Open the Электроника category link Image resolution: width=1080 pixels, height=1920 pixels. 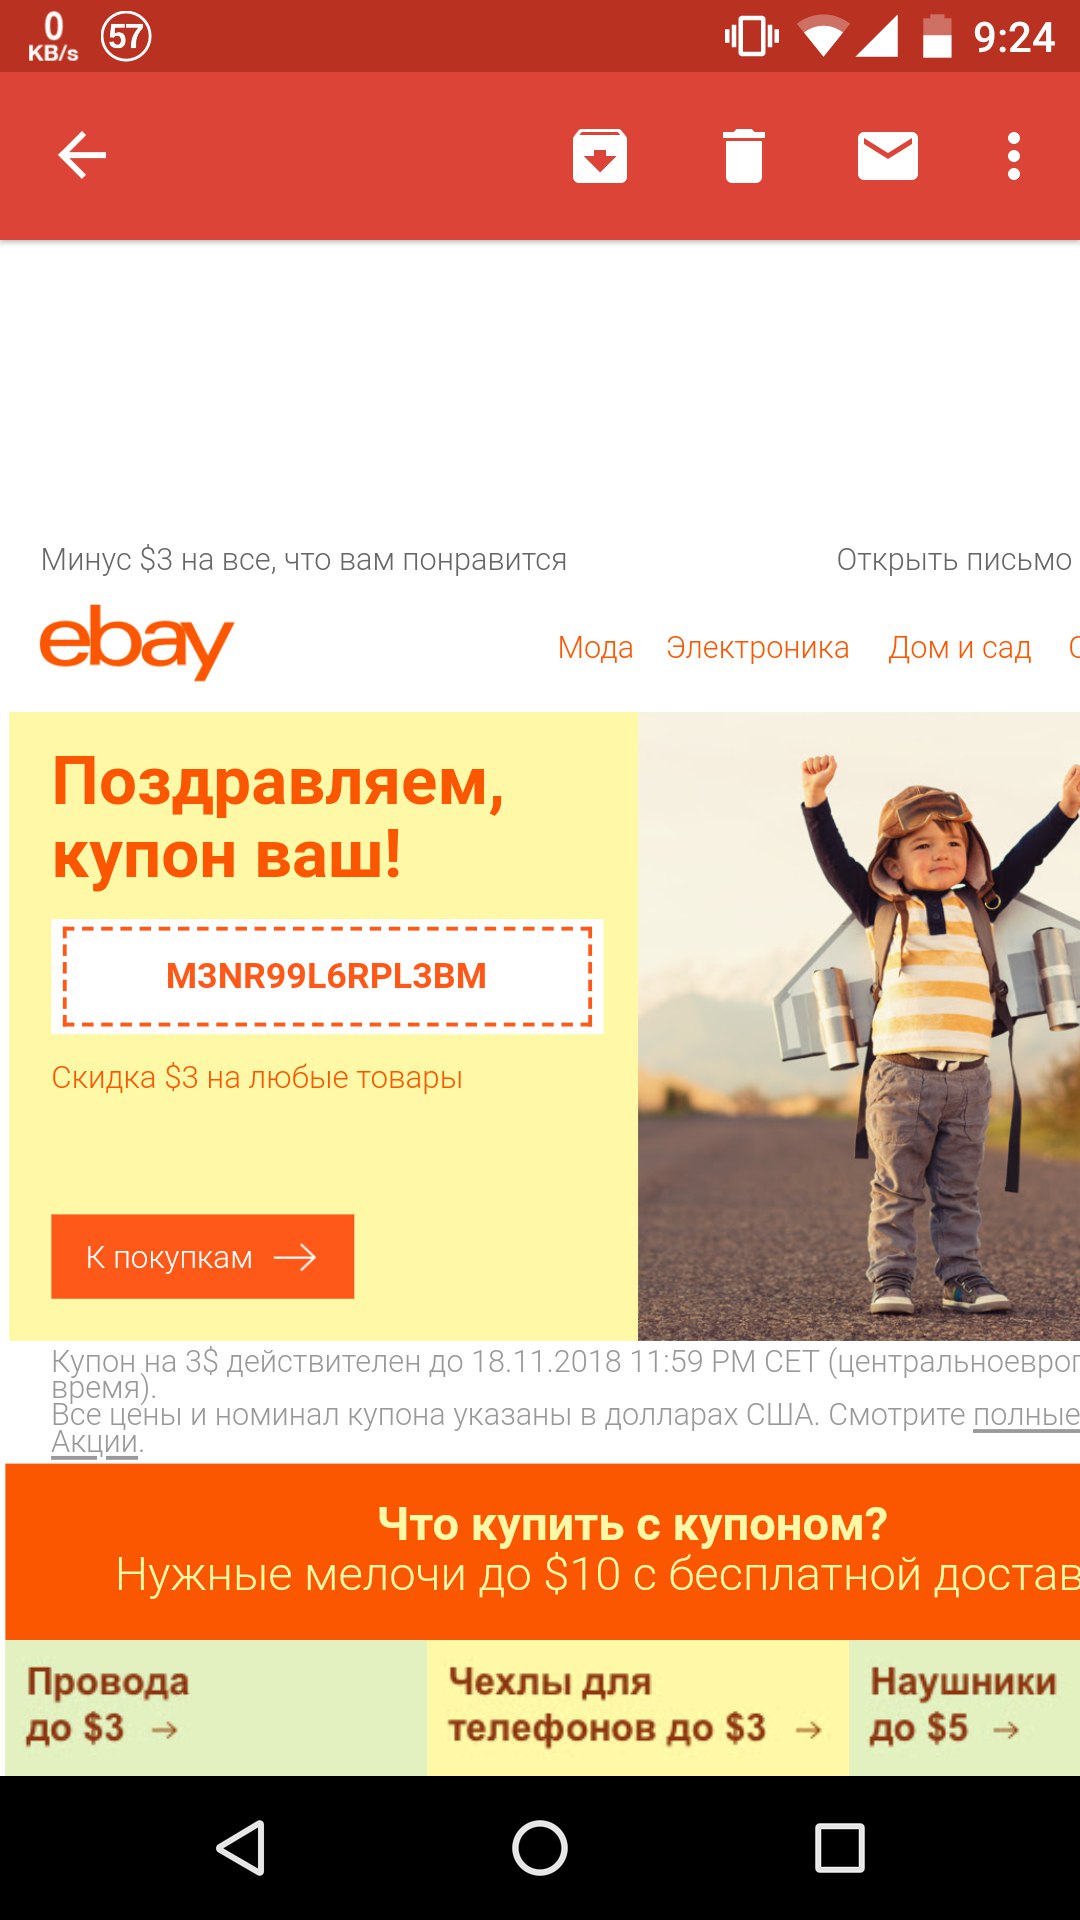pyautogui.click(x=758, y=648)
